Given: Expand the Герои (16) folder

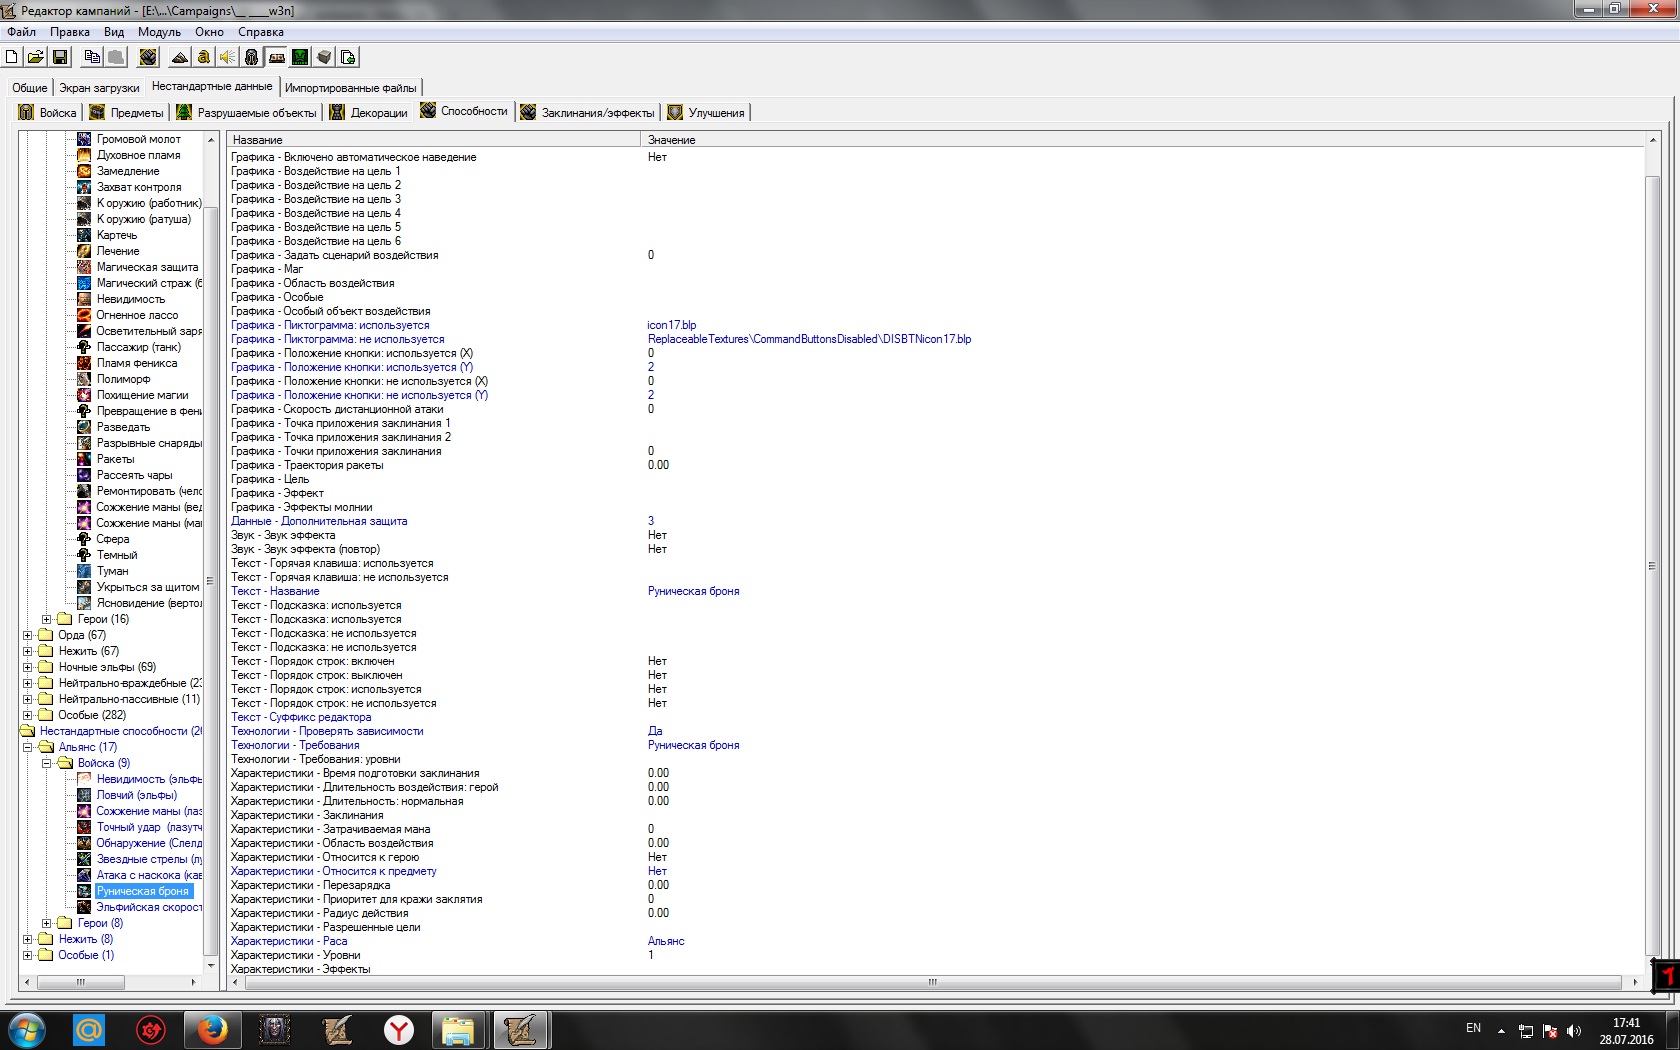Looking at the screenshot, I should pos(47,619).
